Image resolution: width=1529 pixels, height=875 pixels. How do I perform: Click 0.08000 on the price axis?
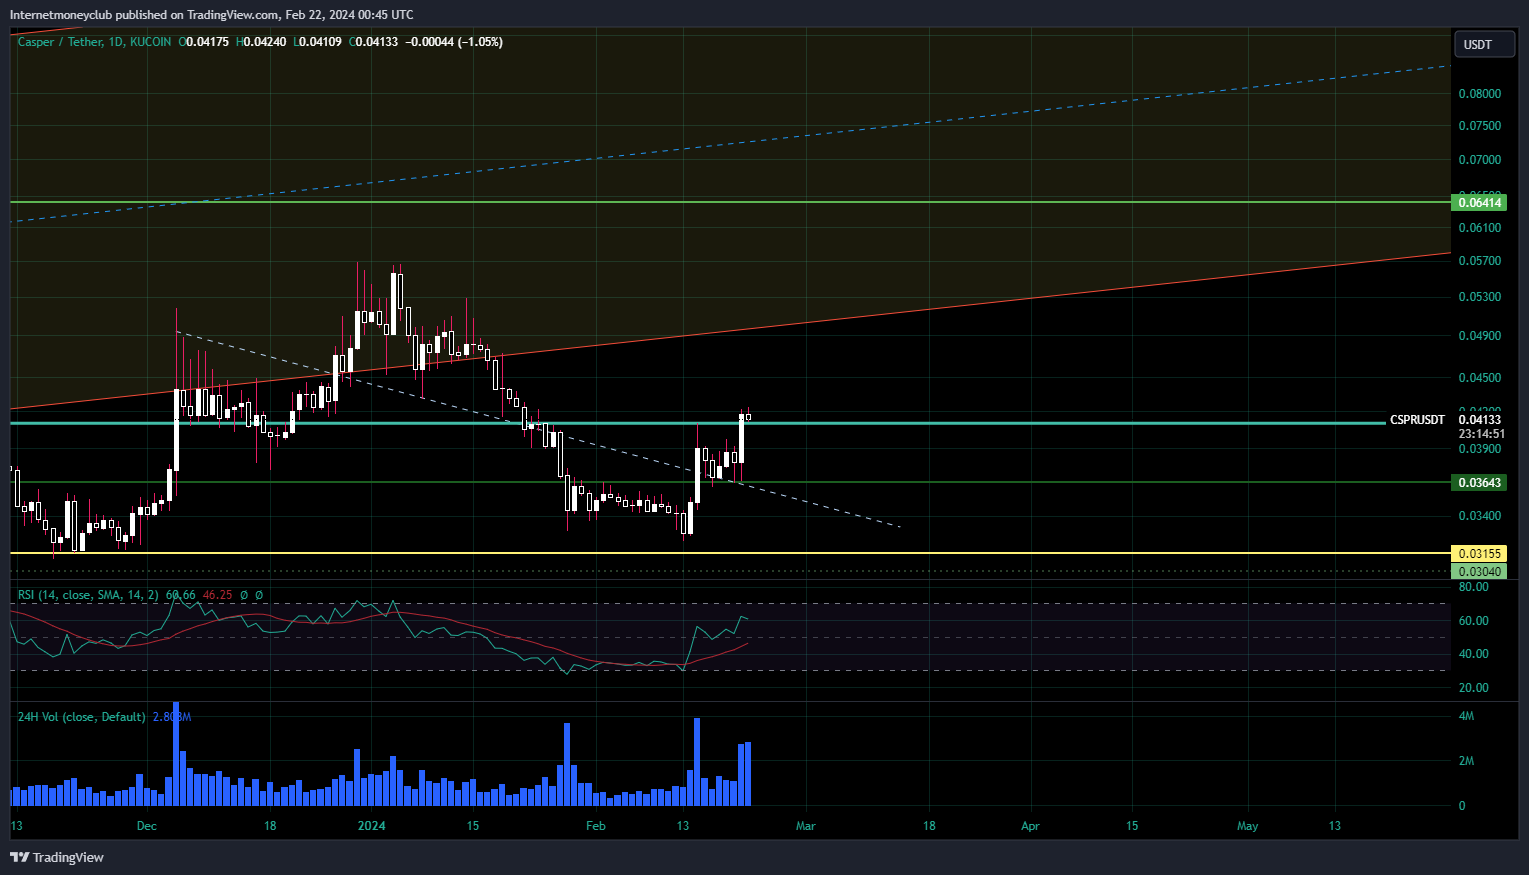pos(1480,94)
